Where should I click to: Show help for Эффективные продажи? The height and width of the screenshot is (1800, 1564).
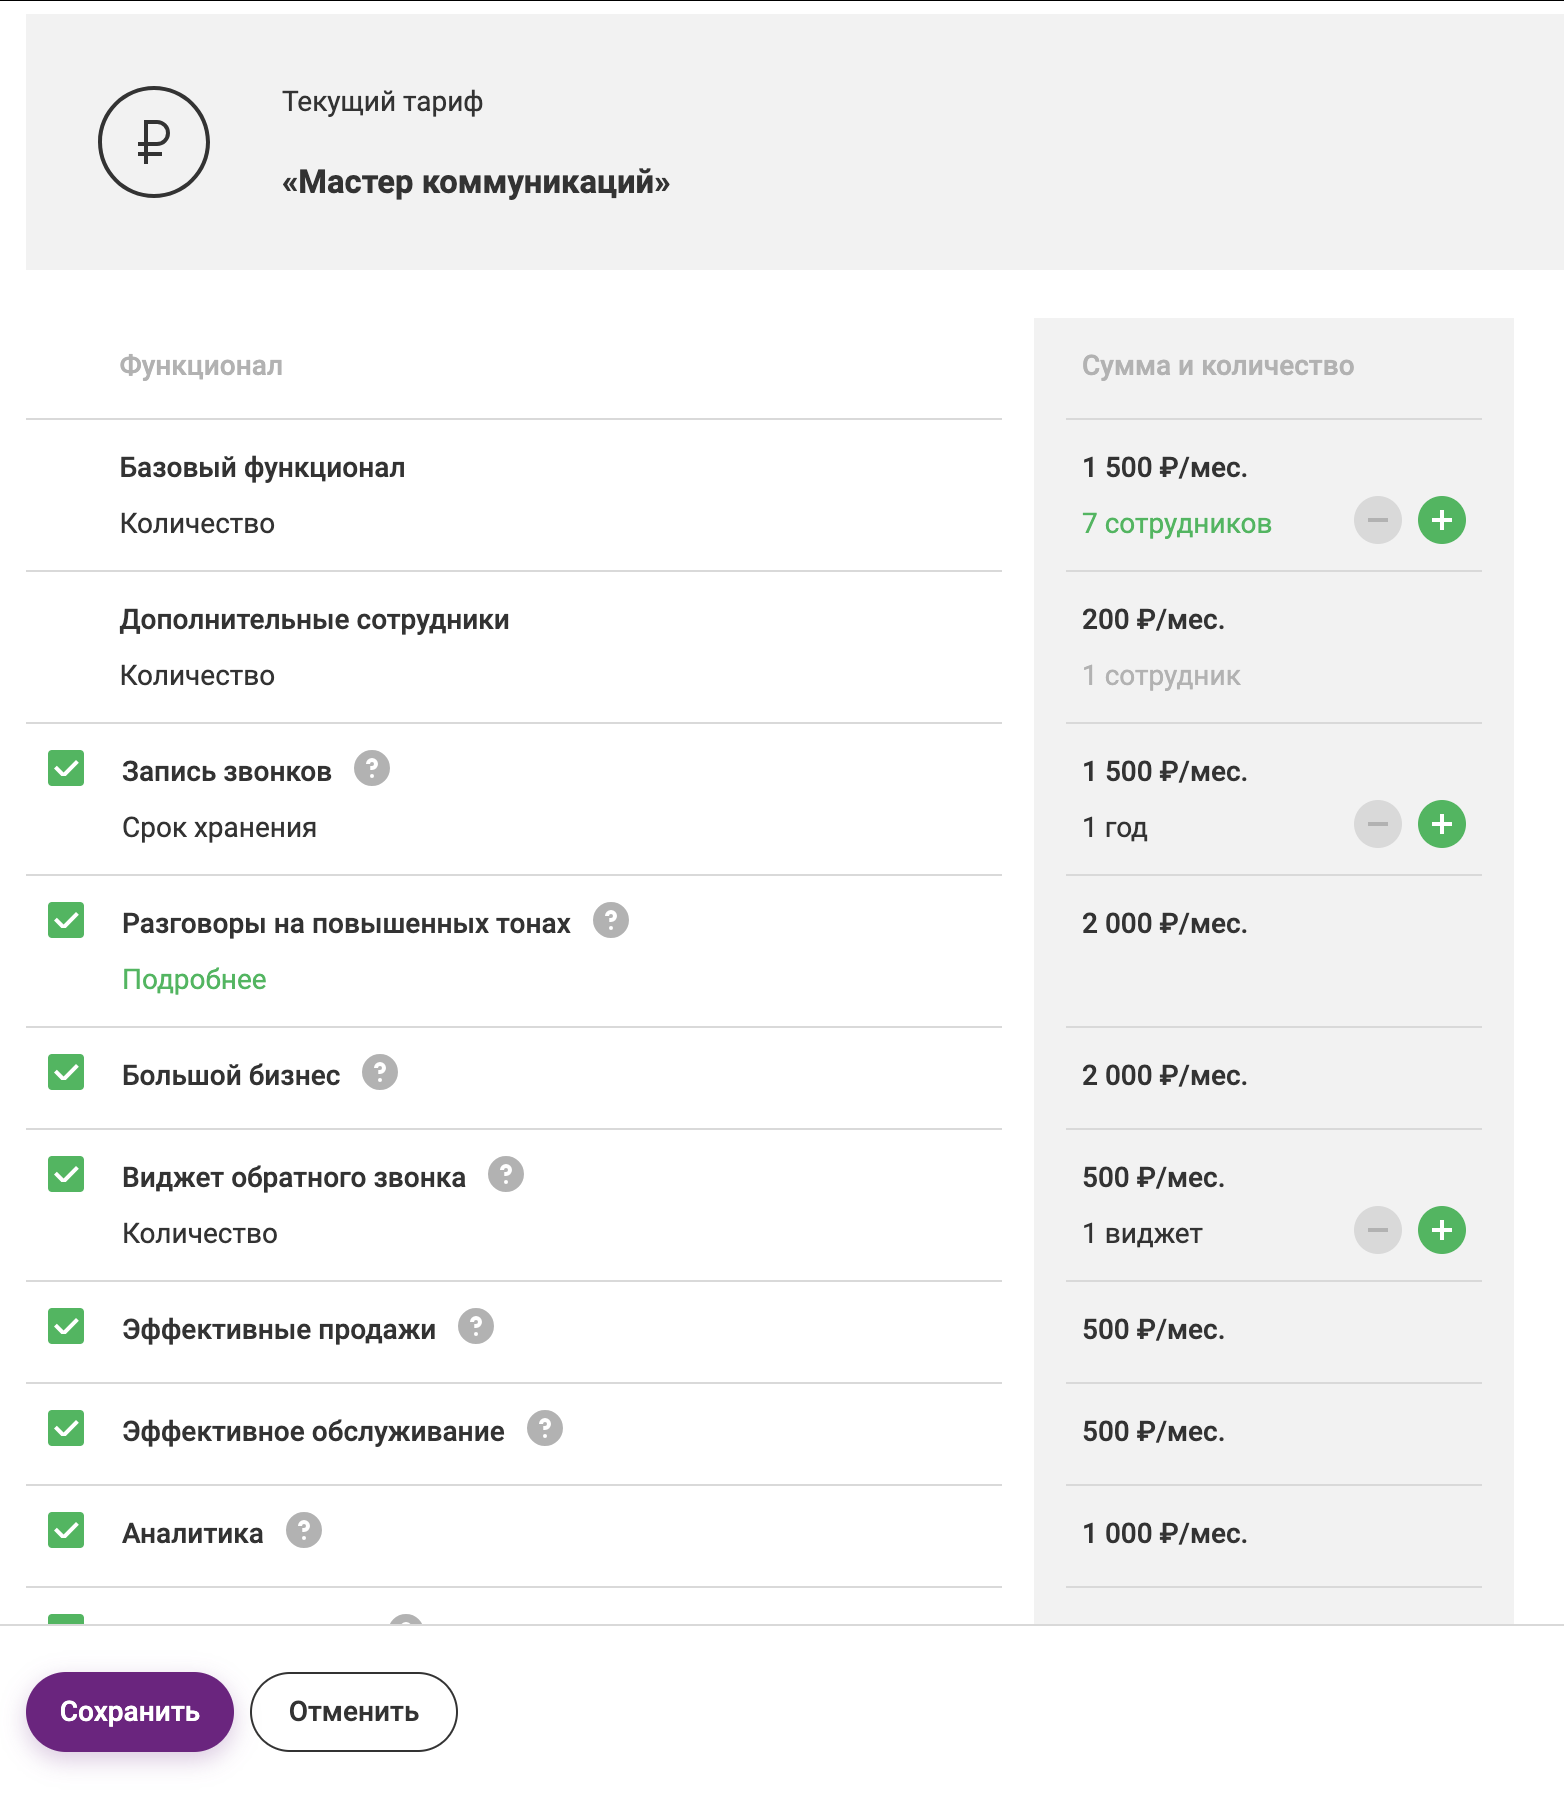pos(476,1327)
